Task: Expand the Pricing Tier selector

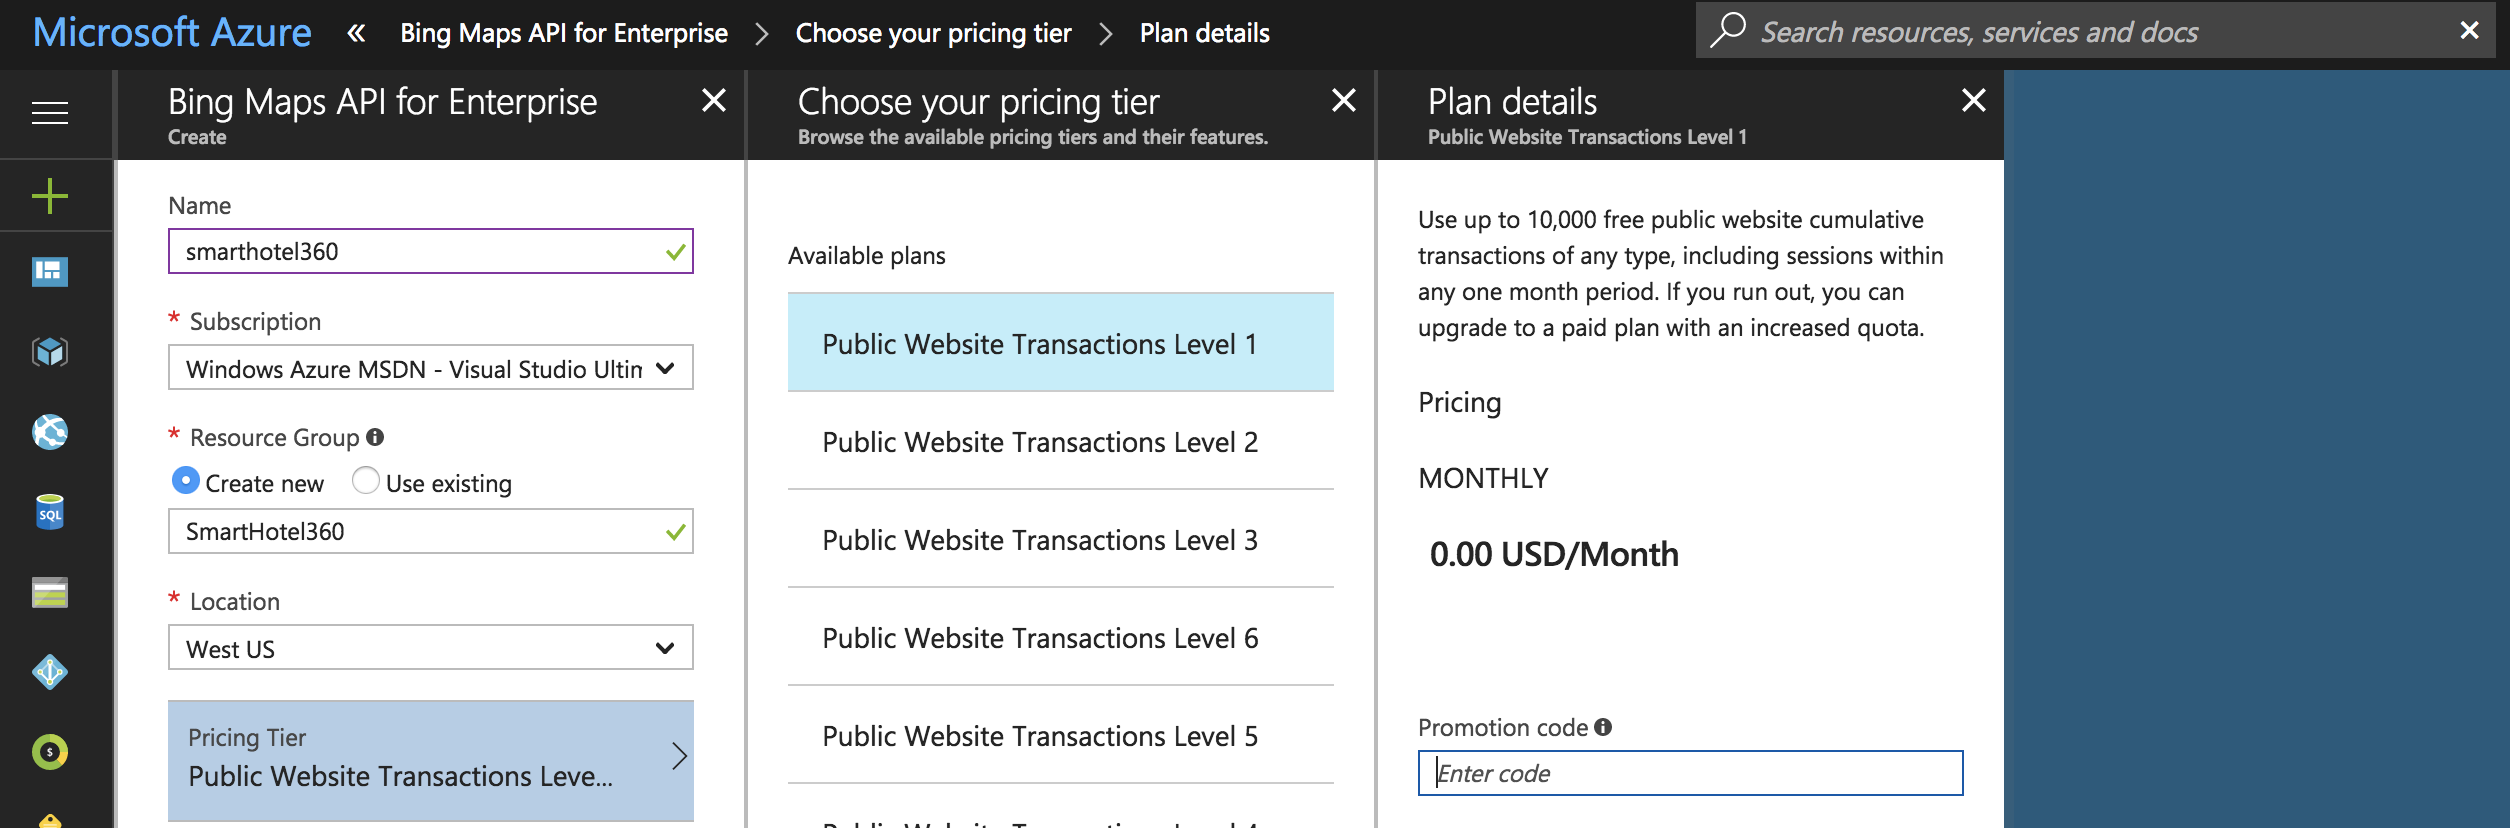Action: click(430, 759)
